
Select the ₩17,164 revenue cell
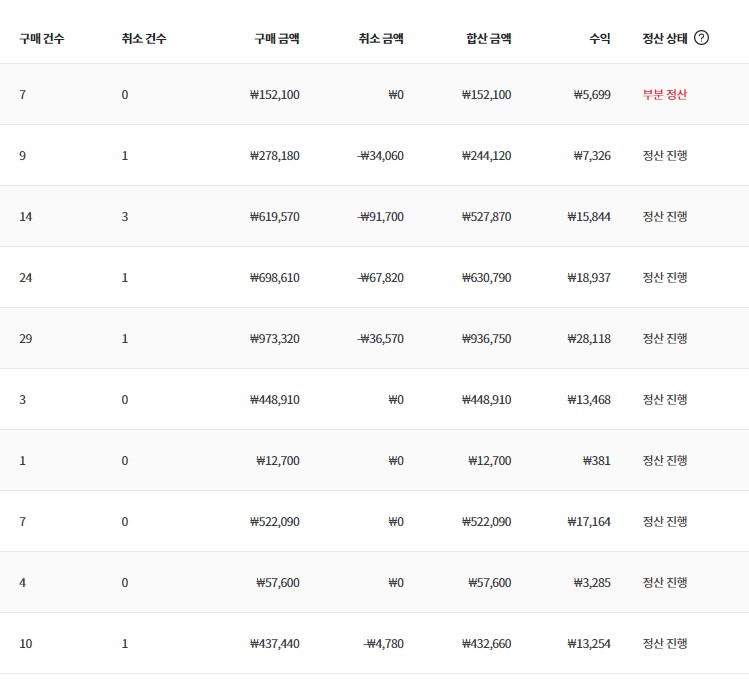(x=592, y=522)
